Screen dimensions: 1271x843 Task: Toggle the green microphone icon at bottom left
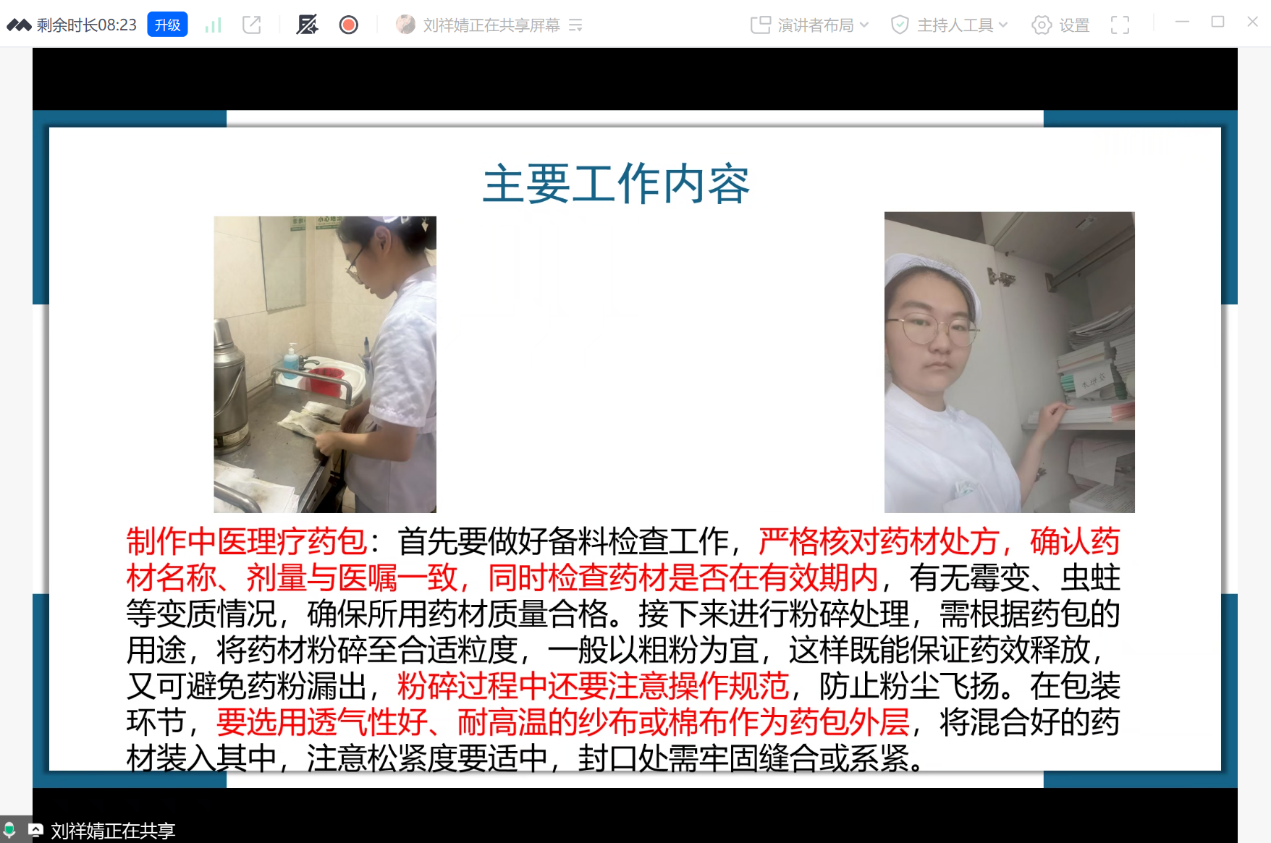click(10, 830)
